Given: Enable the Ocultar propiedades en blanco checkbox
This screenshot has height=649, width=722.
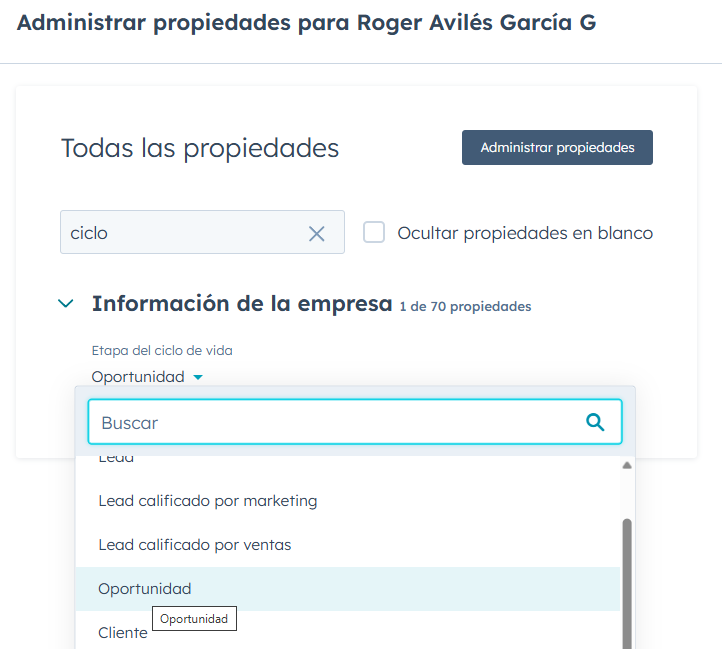Looking at the screenshot, I should click(374, 232).
